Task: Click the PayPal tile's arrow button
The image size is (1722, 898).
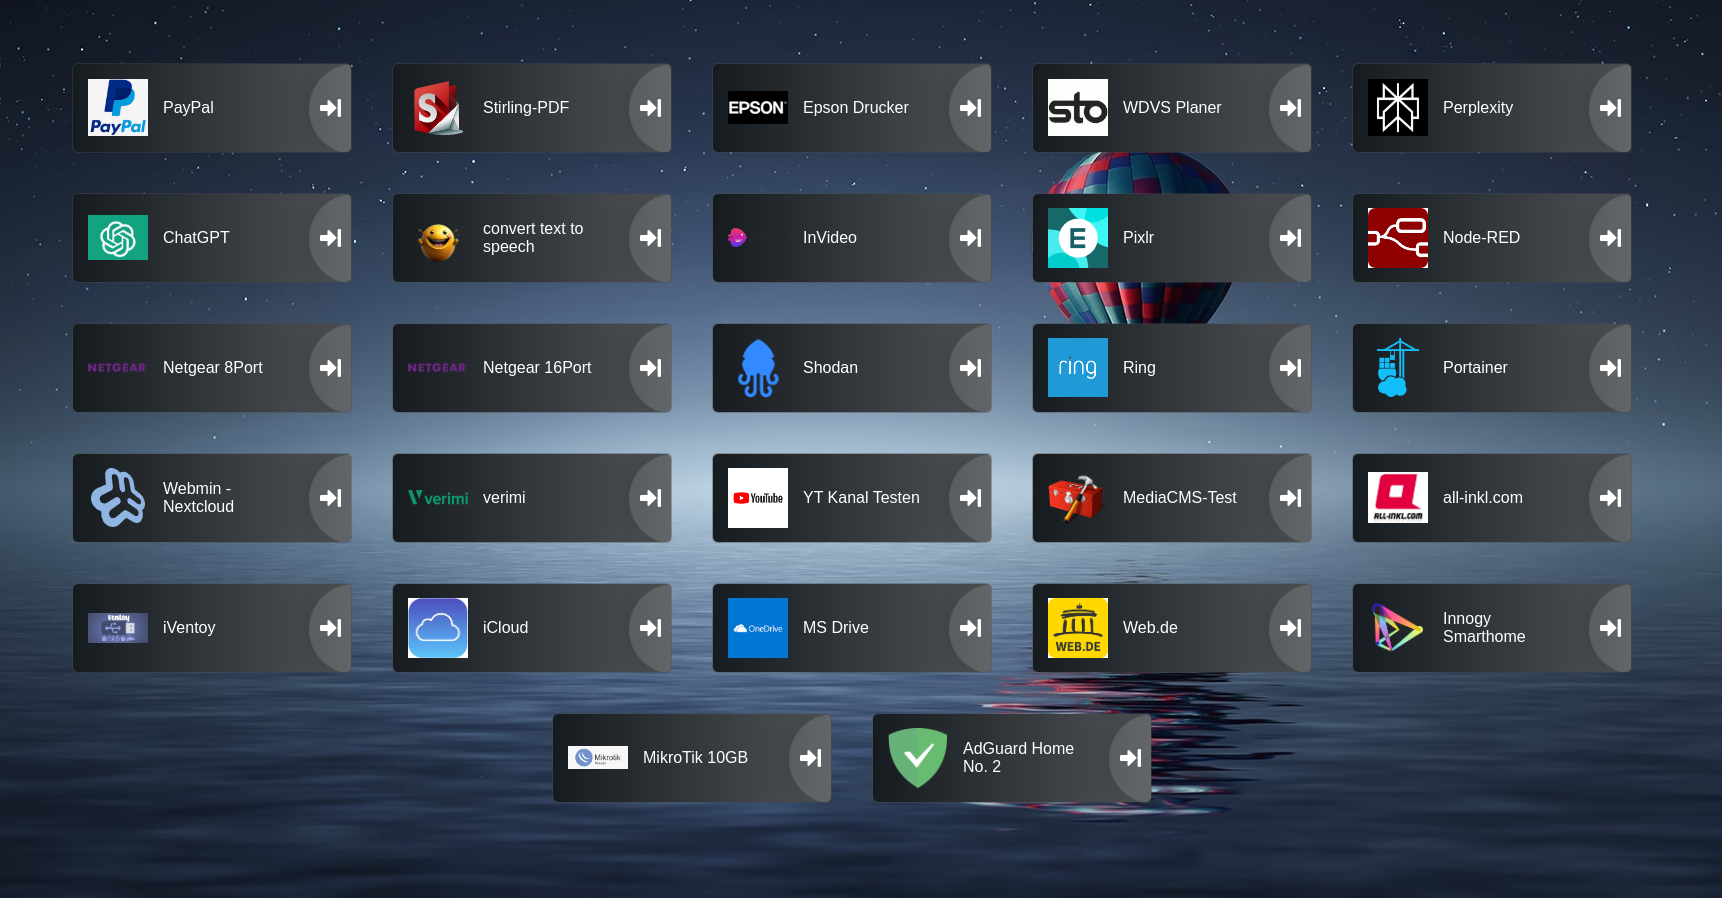Action: (x=330, y=108)
